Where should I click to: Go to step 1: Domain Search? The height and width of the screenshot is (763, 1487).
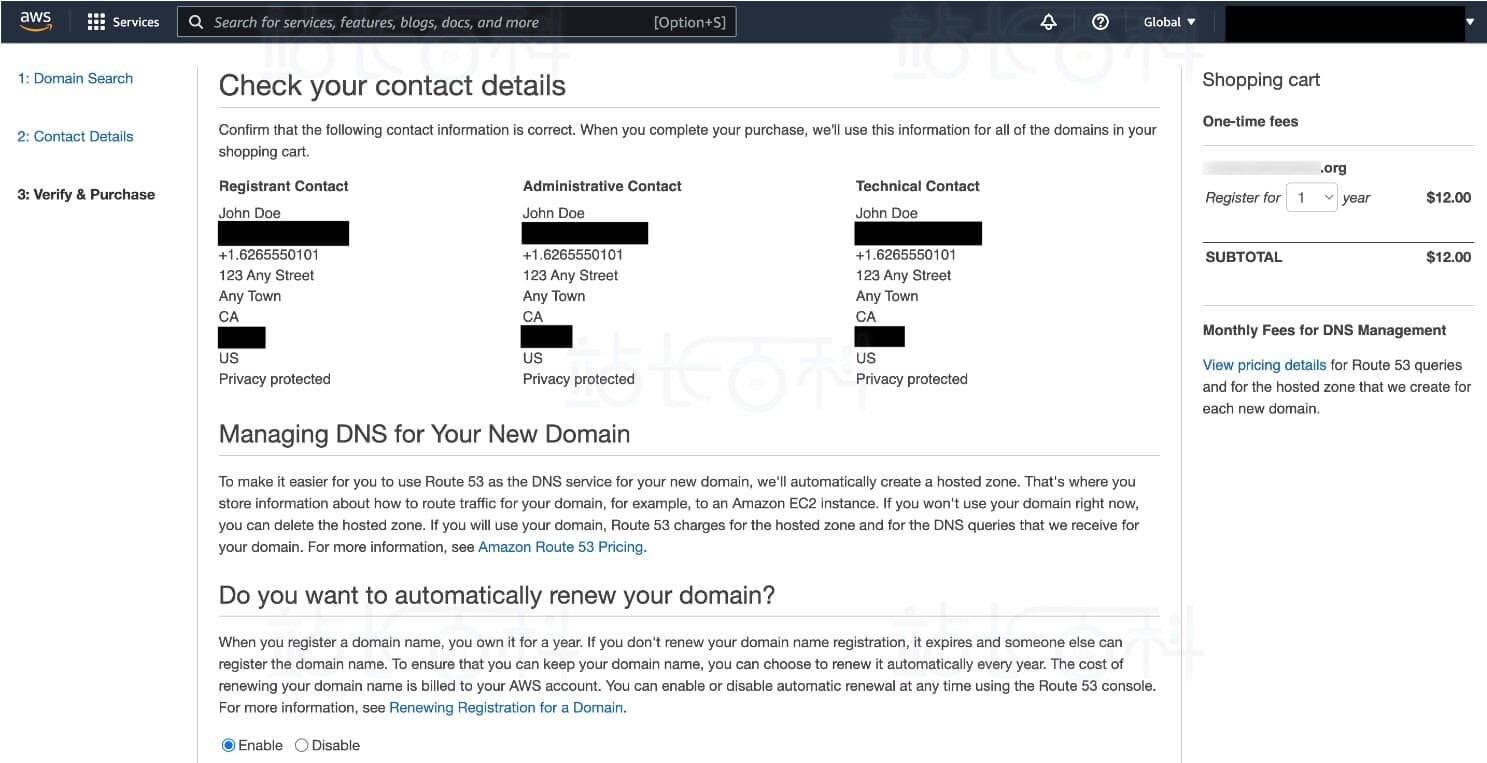click(75, 78)
